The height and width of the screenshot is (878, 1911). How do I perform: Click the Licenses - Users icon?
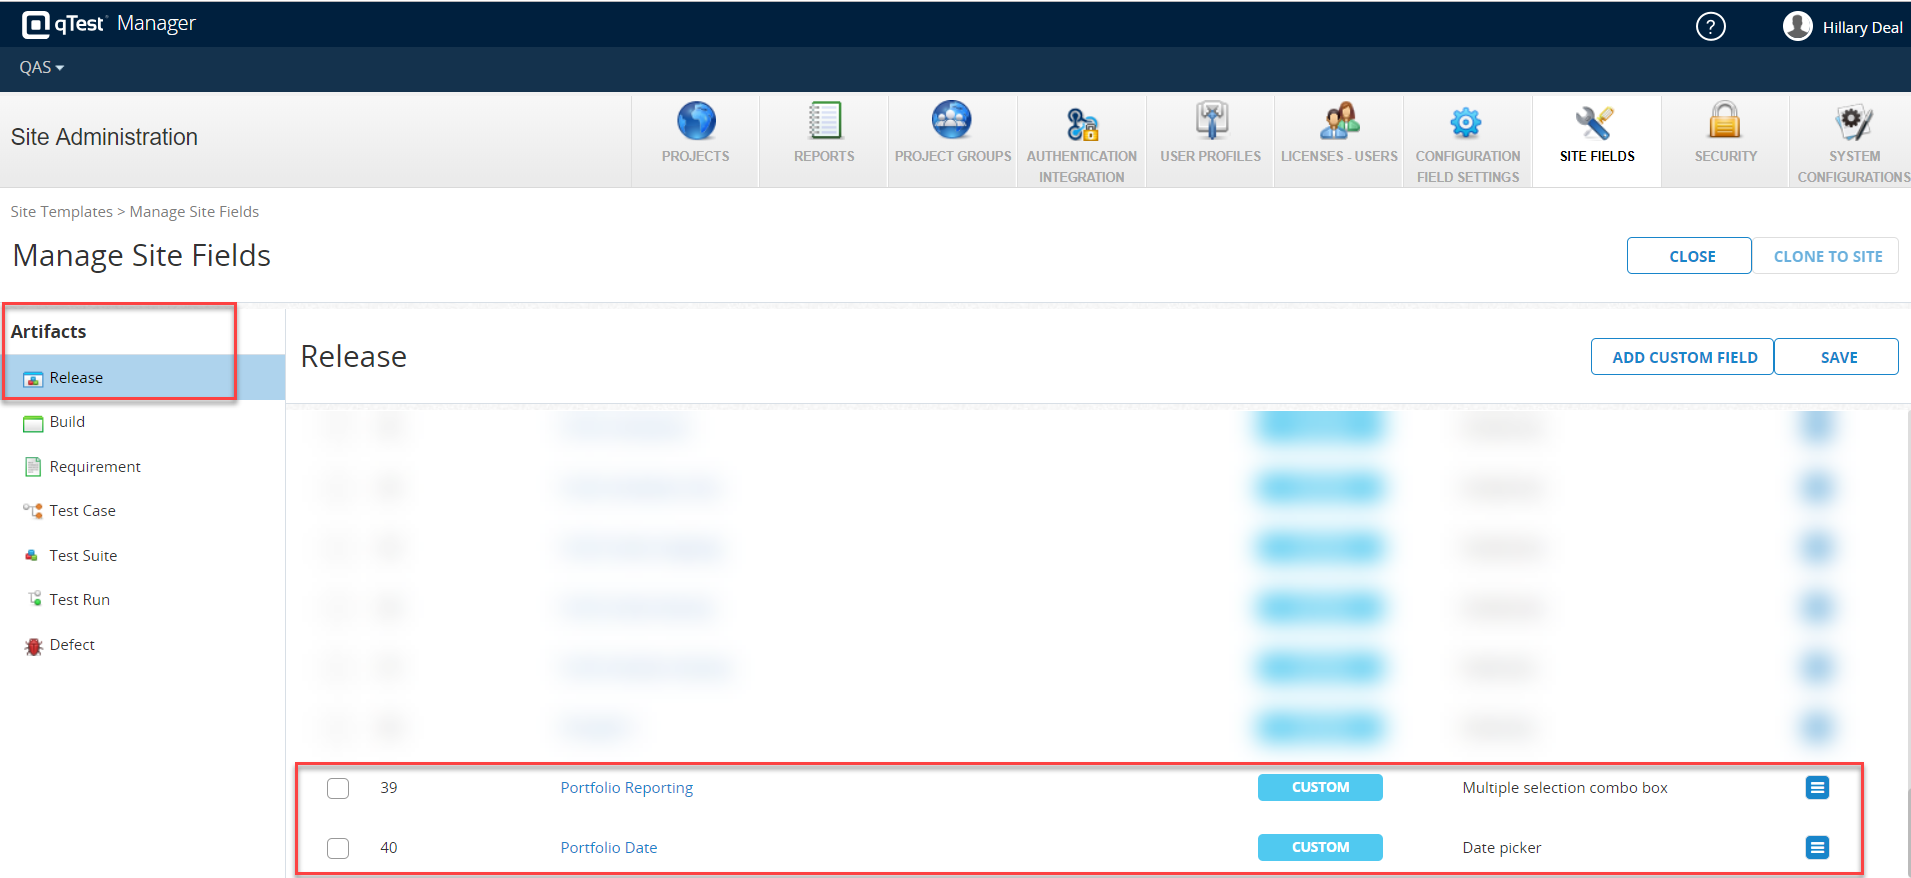click(1340, 121)
